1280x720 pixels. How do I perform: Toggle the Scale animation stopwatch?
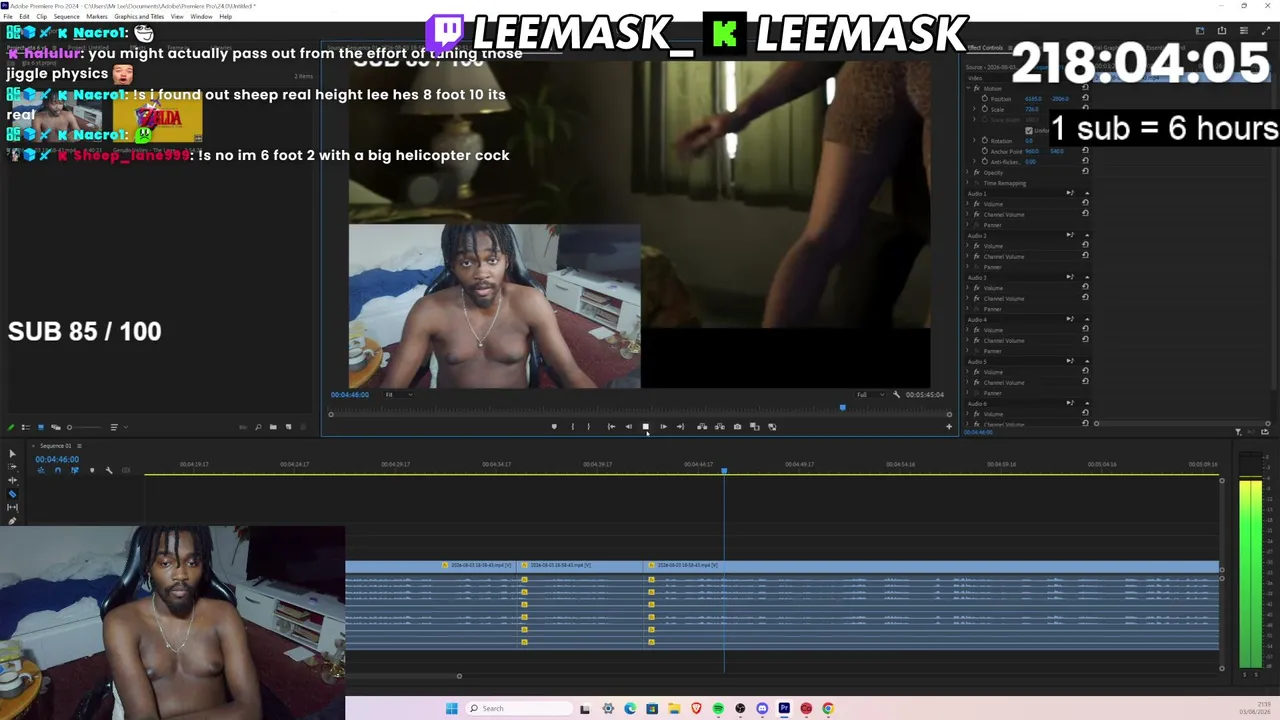click(x=985, y=109)
